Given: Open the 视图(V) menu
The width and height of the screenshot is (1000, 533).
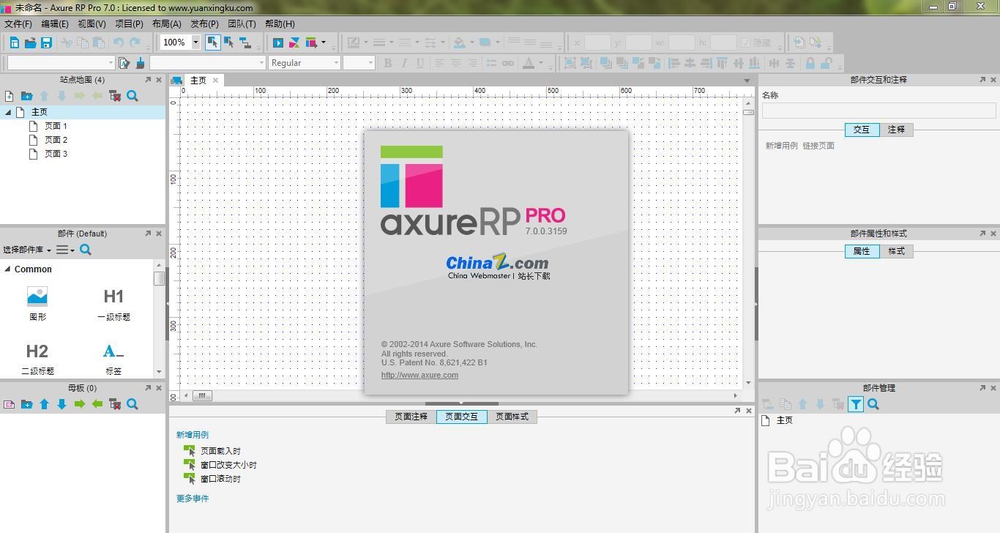Looking at the screenshot, I should [92, 24].
